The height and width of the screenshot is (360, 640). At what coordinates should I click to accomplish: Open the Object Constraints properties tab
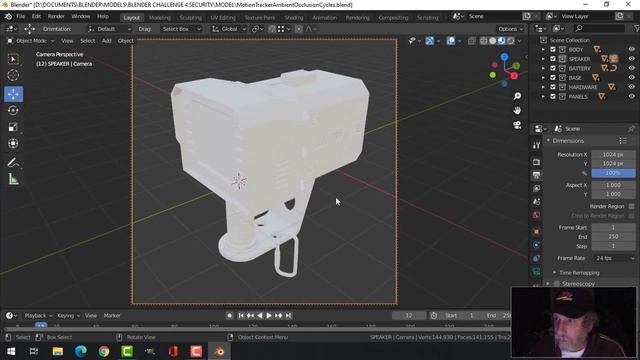tap(536, 258)
